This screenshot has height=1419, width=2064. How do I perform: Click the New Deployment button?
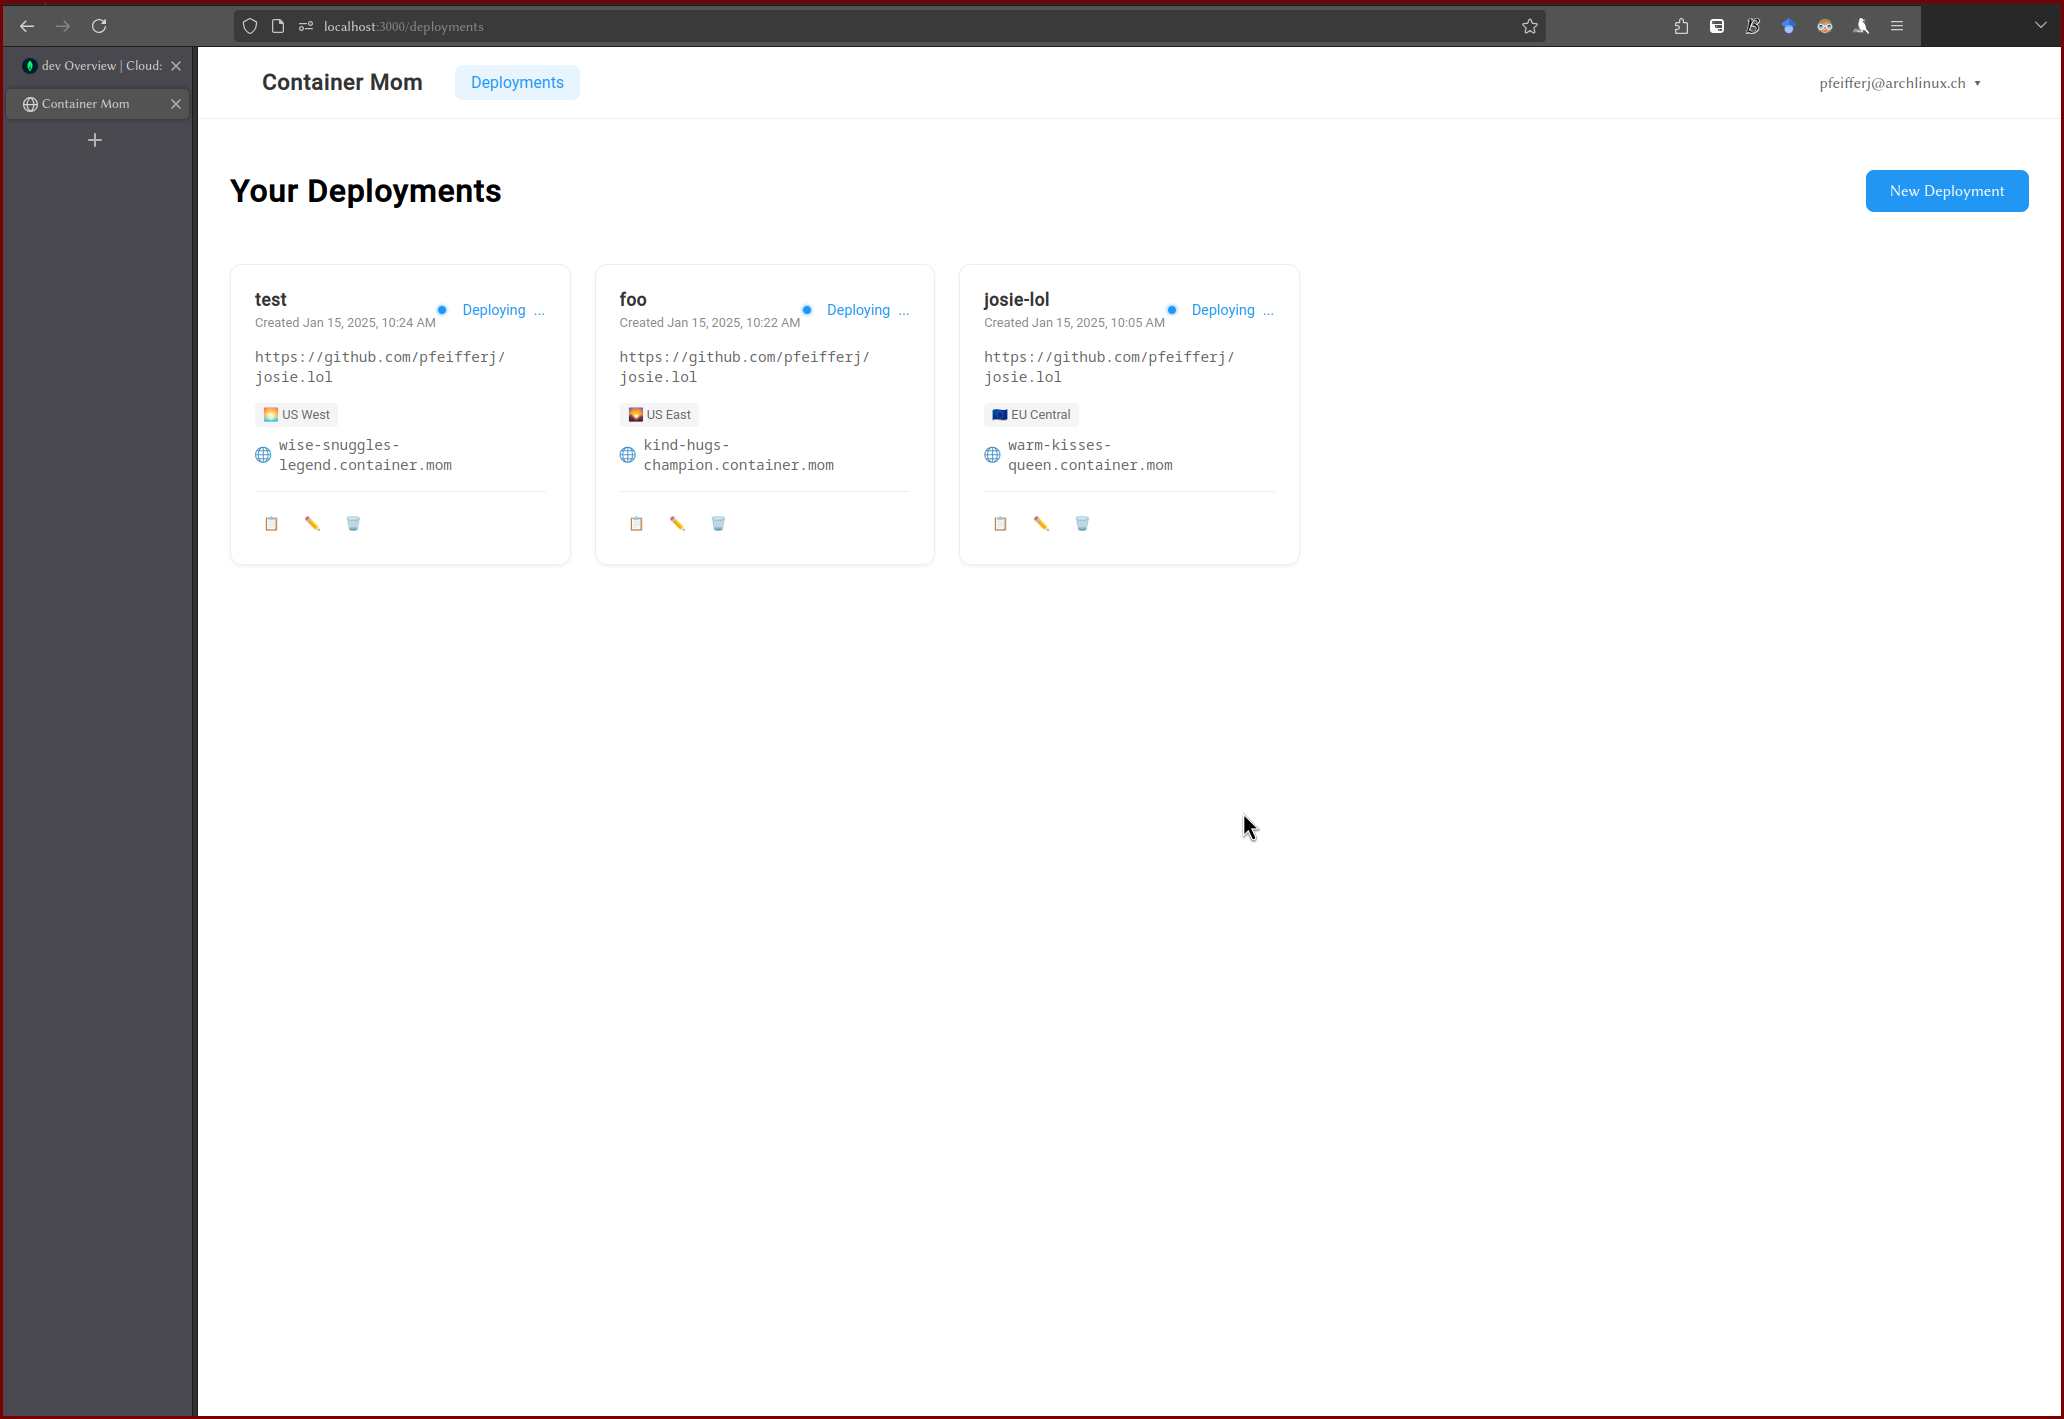click(x=1946, y=191)
